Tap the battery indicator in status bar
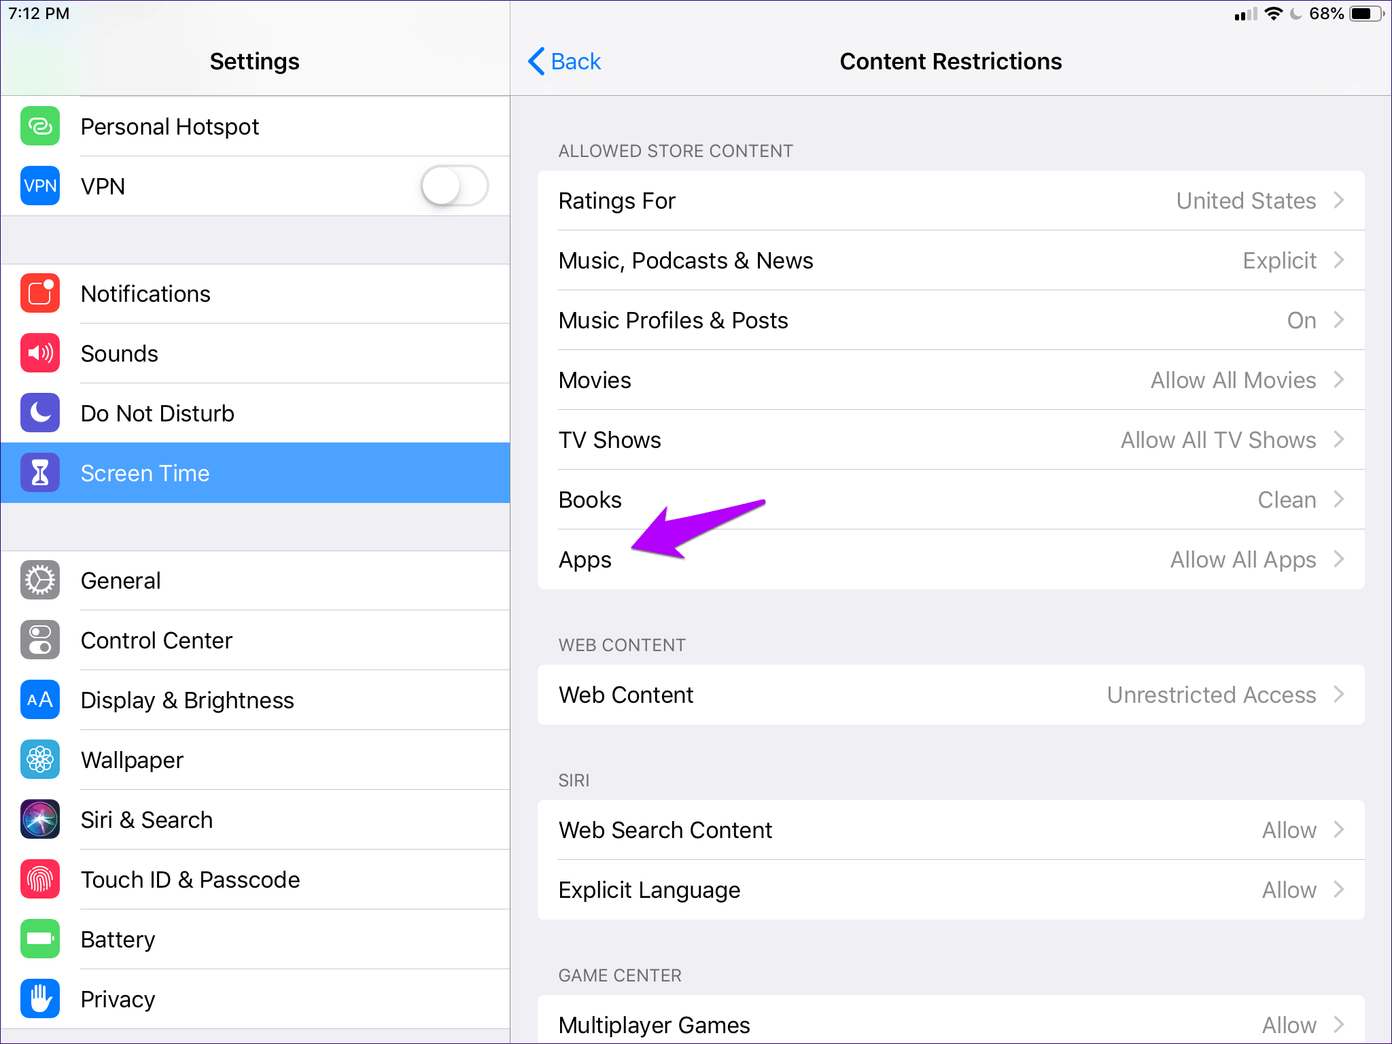This screenshot has height=1044, width=1392. click(1366, 14)
